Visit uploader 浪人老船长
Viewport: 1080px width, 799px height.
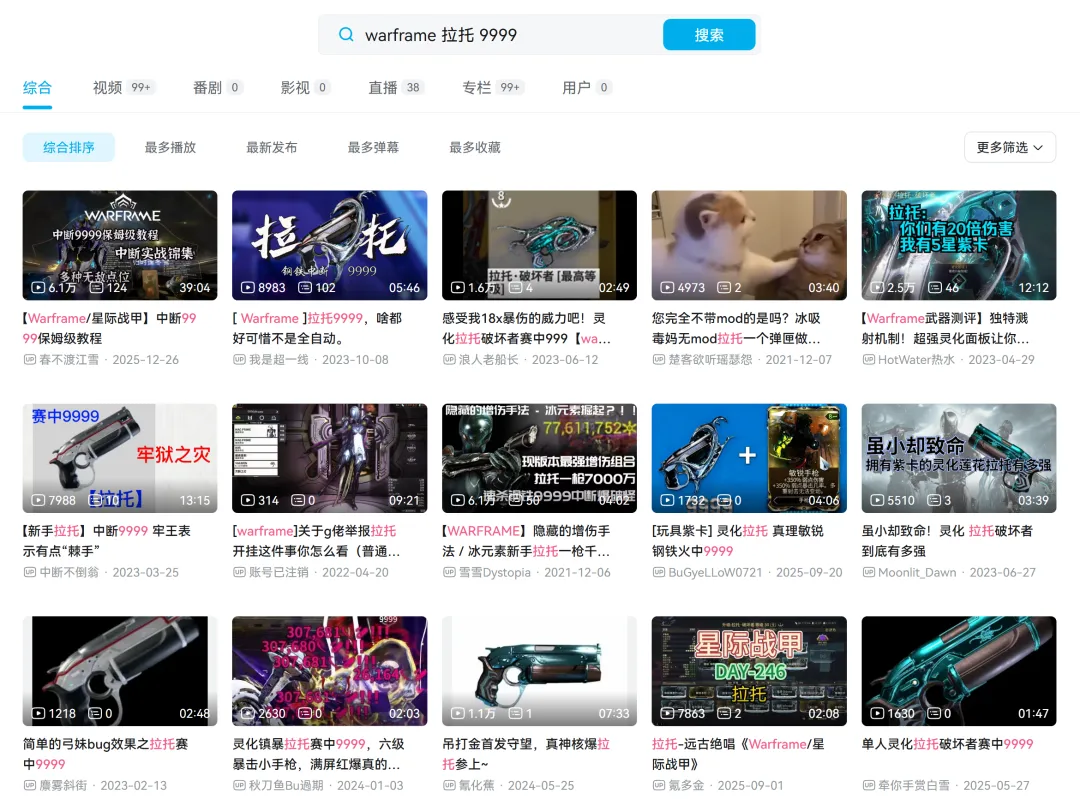coord(488,360)
